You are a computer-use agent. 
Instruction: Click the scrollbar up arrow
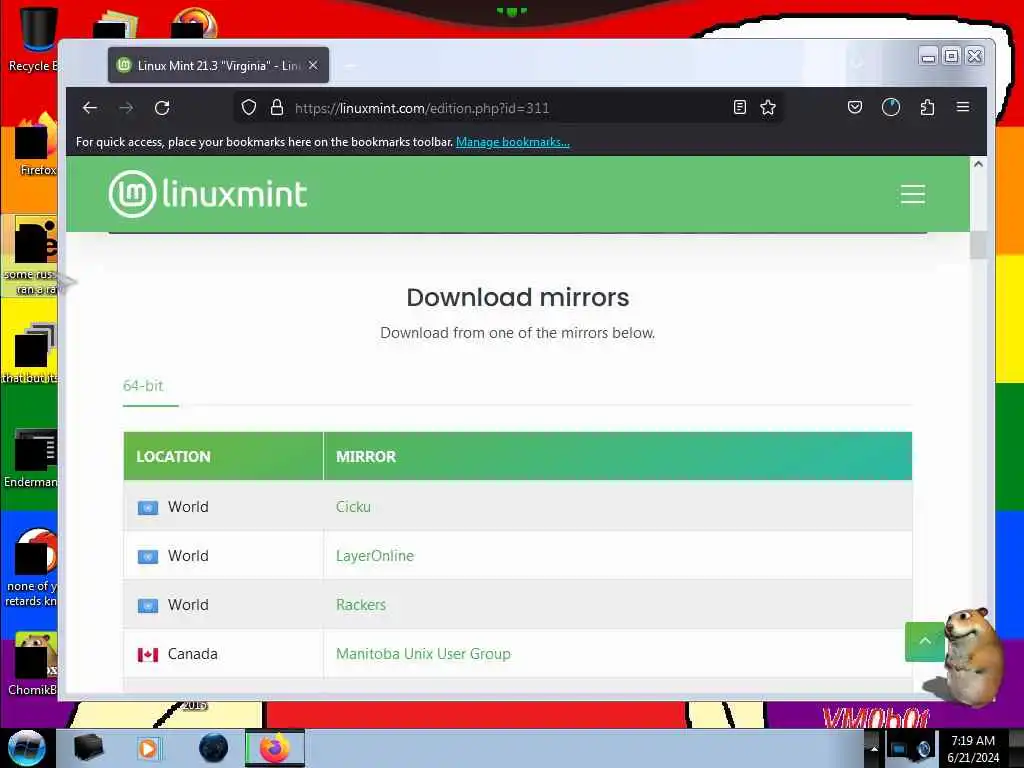978,164
